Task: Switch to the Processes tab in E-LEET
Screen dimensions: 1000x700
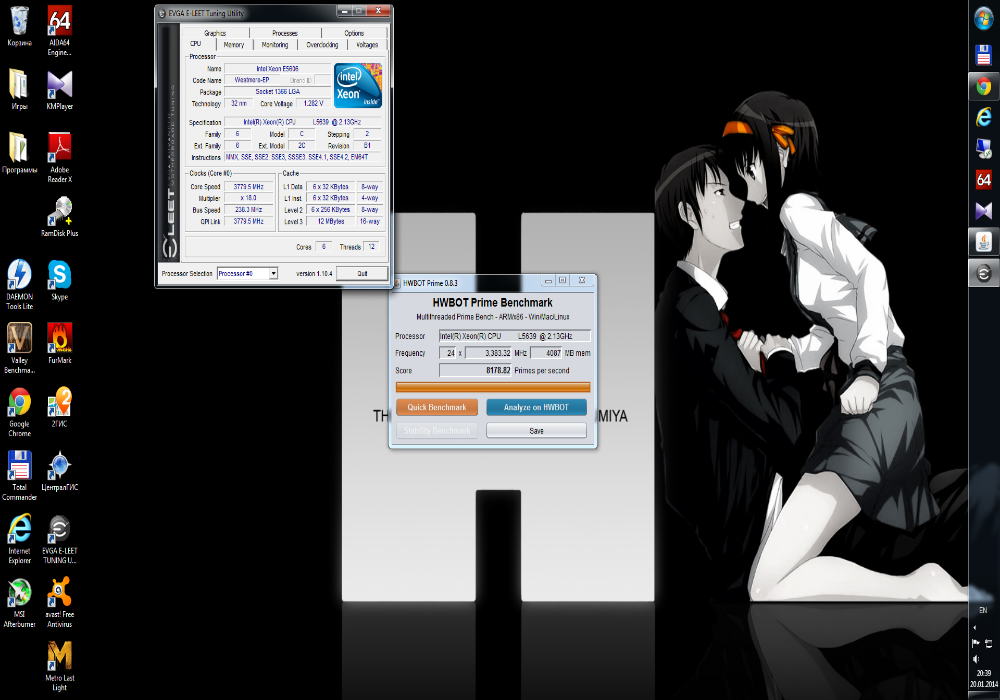Action: pos(285,33)
